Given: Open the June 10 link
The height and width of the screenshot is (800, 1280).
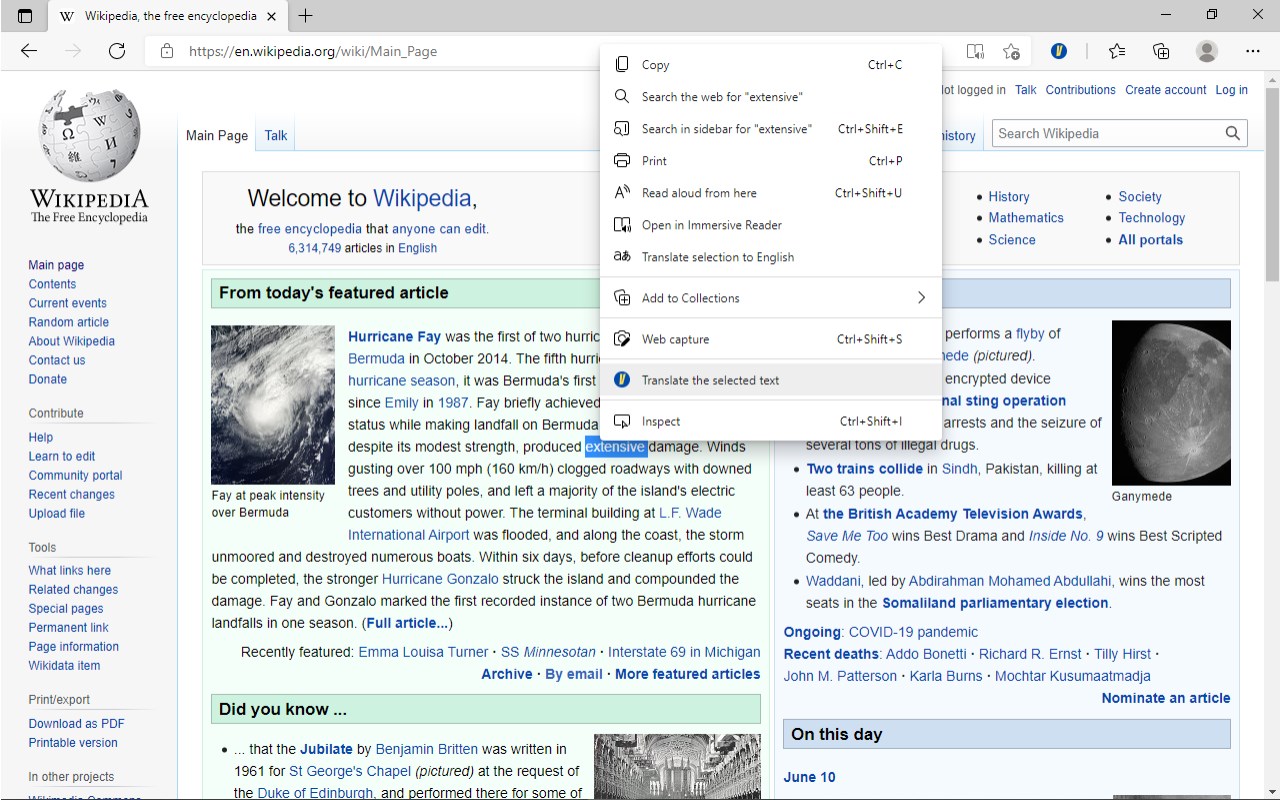Looking at the screenshot, I should click(x=810, y=777).
